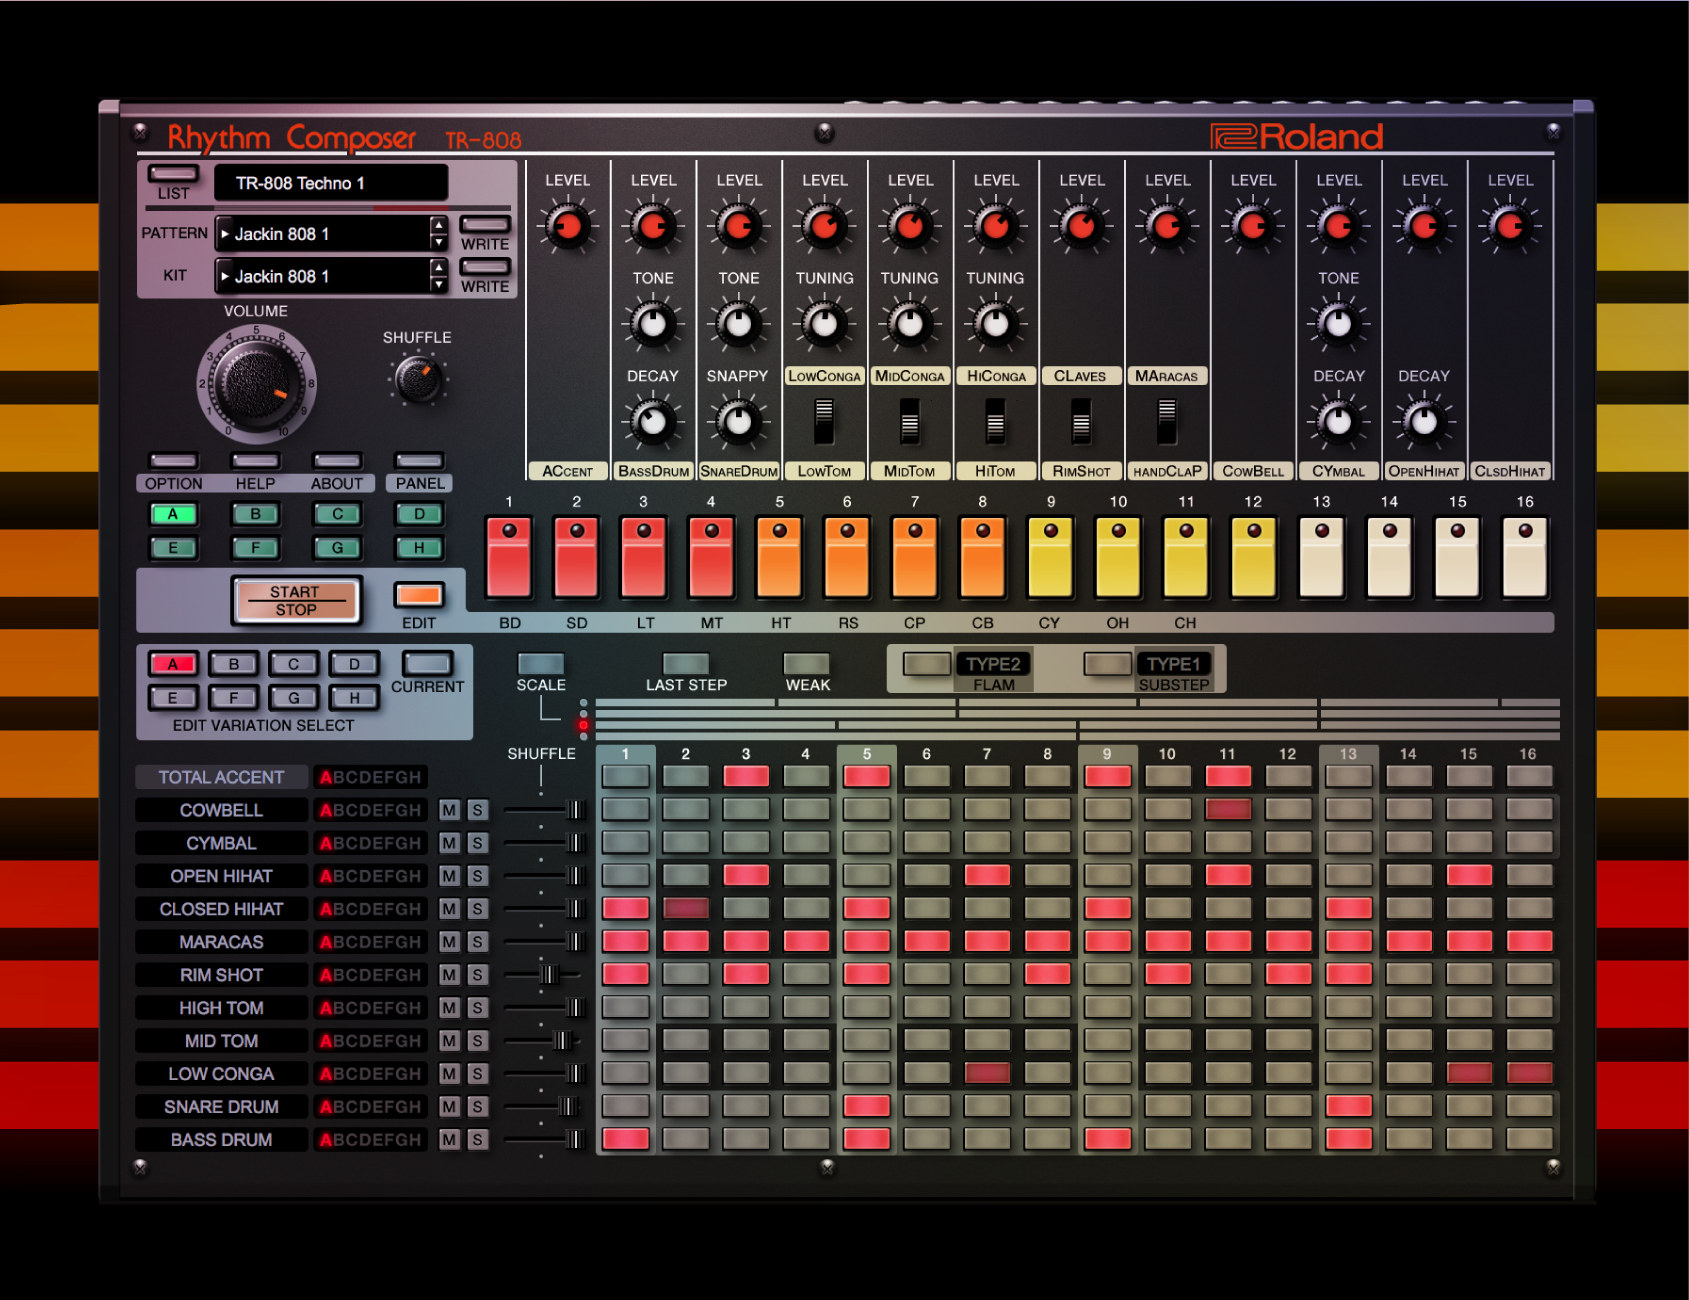Screen dimensions: 1689x1300
Task: Turn the main Volume knob
Action: click(x=256, y=384)
